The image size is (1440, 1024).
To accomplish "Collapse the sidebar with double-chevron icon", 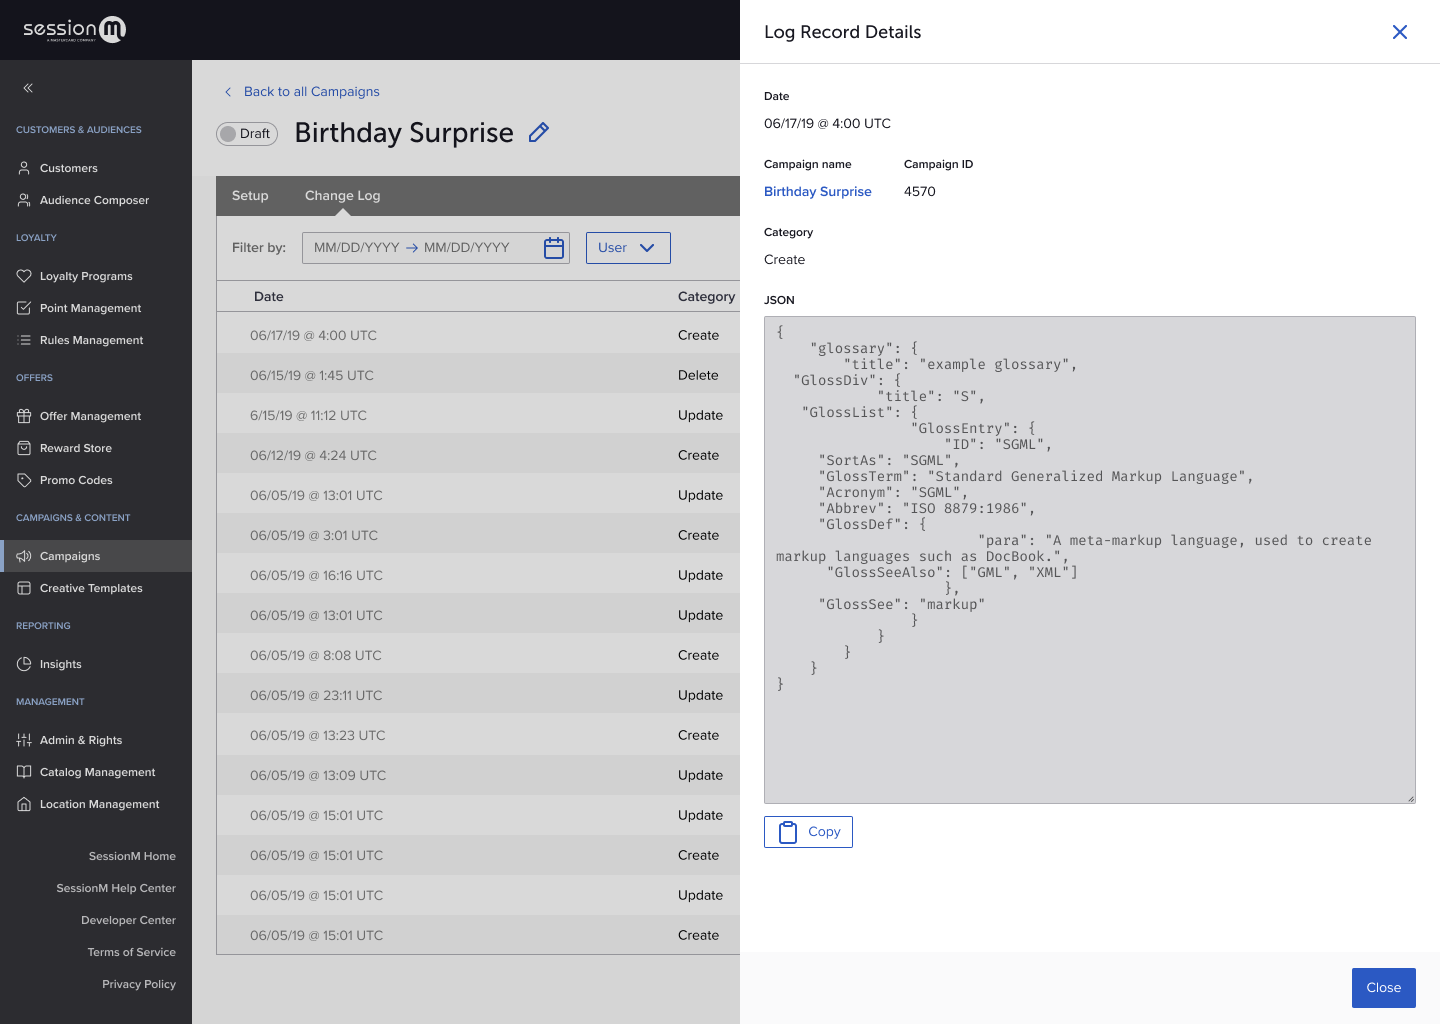I will (x=28, y=88).
